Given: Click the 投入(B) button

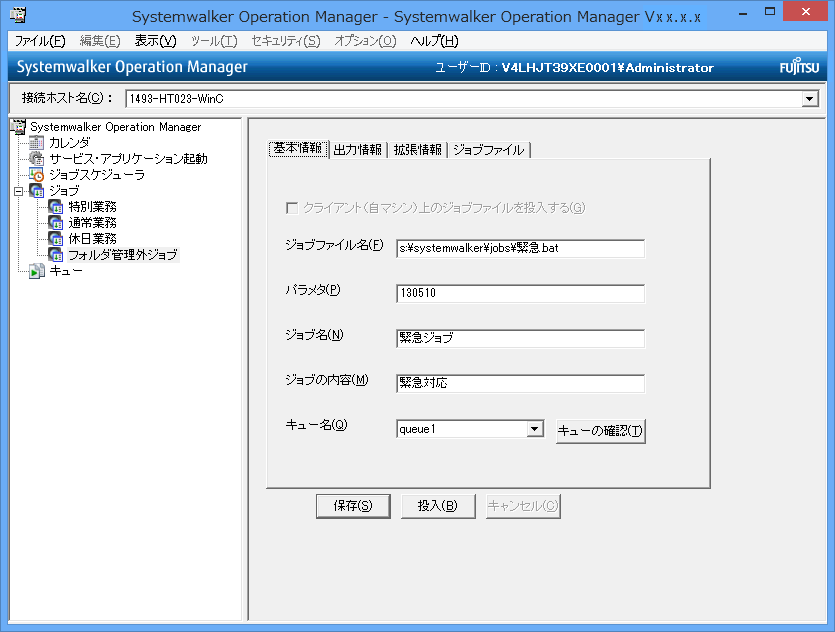Looking at the screenshot, I should 438,506.
